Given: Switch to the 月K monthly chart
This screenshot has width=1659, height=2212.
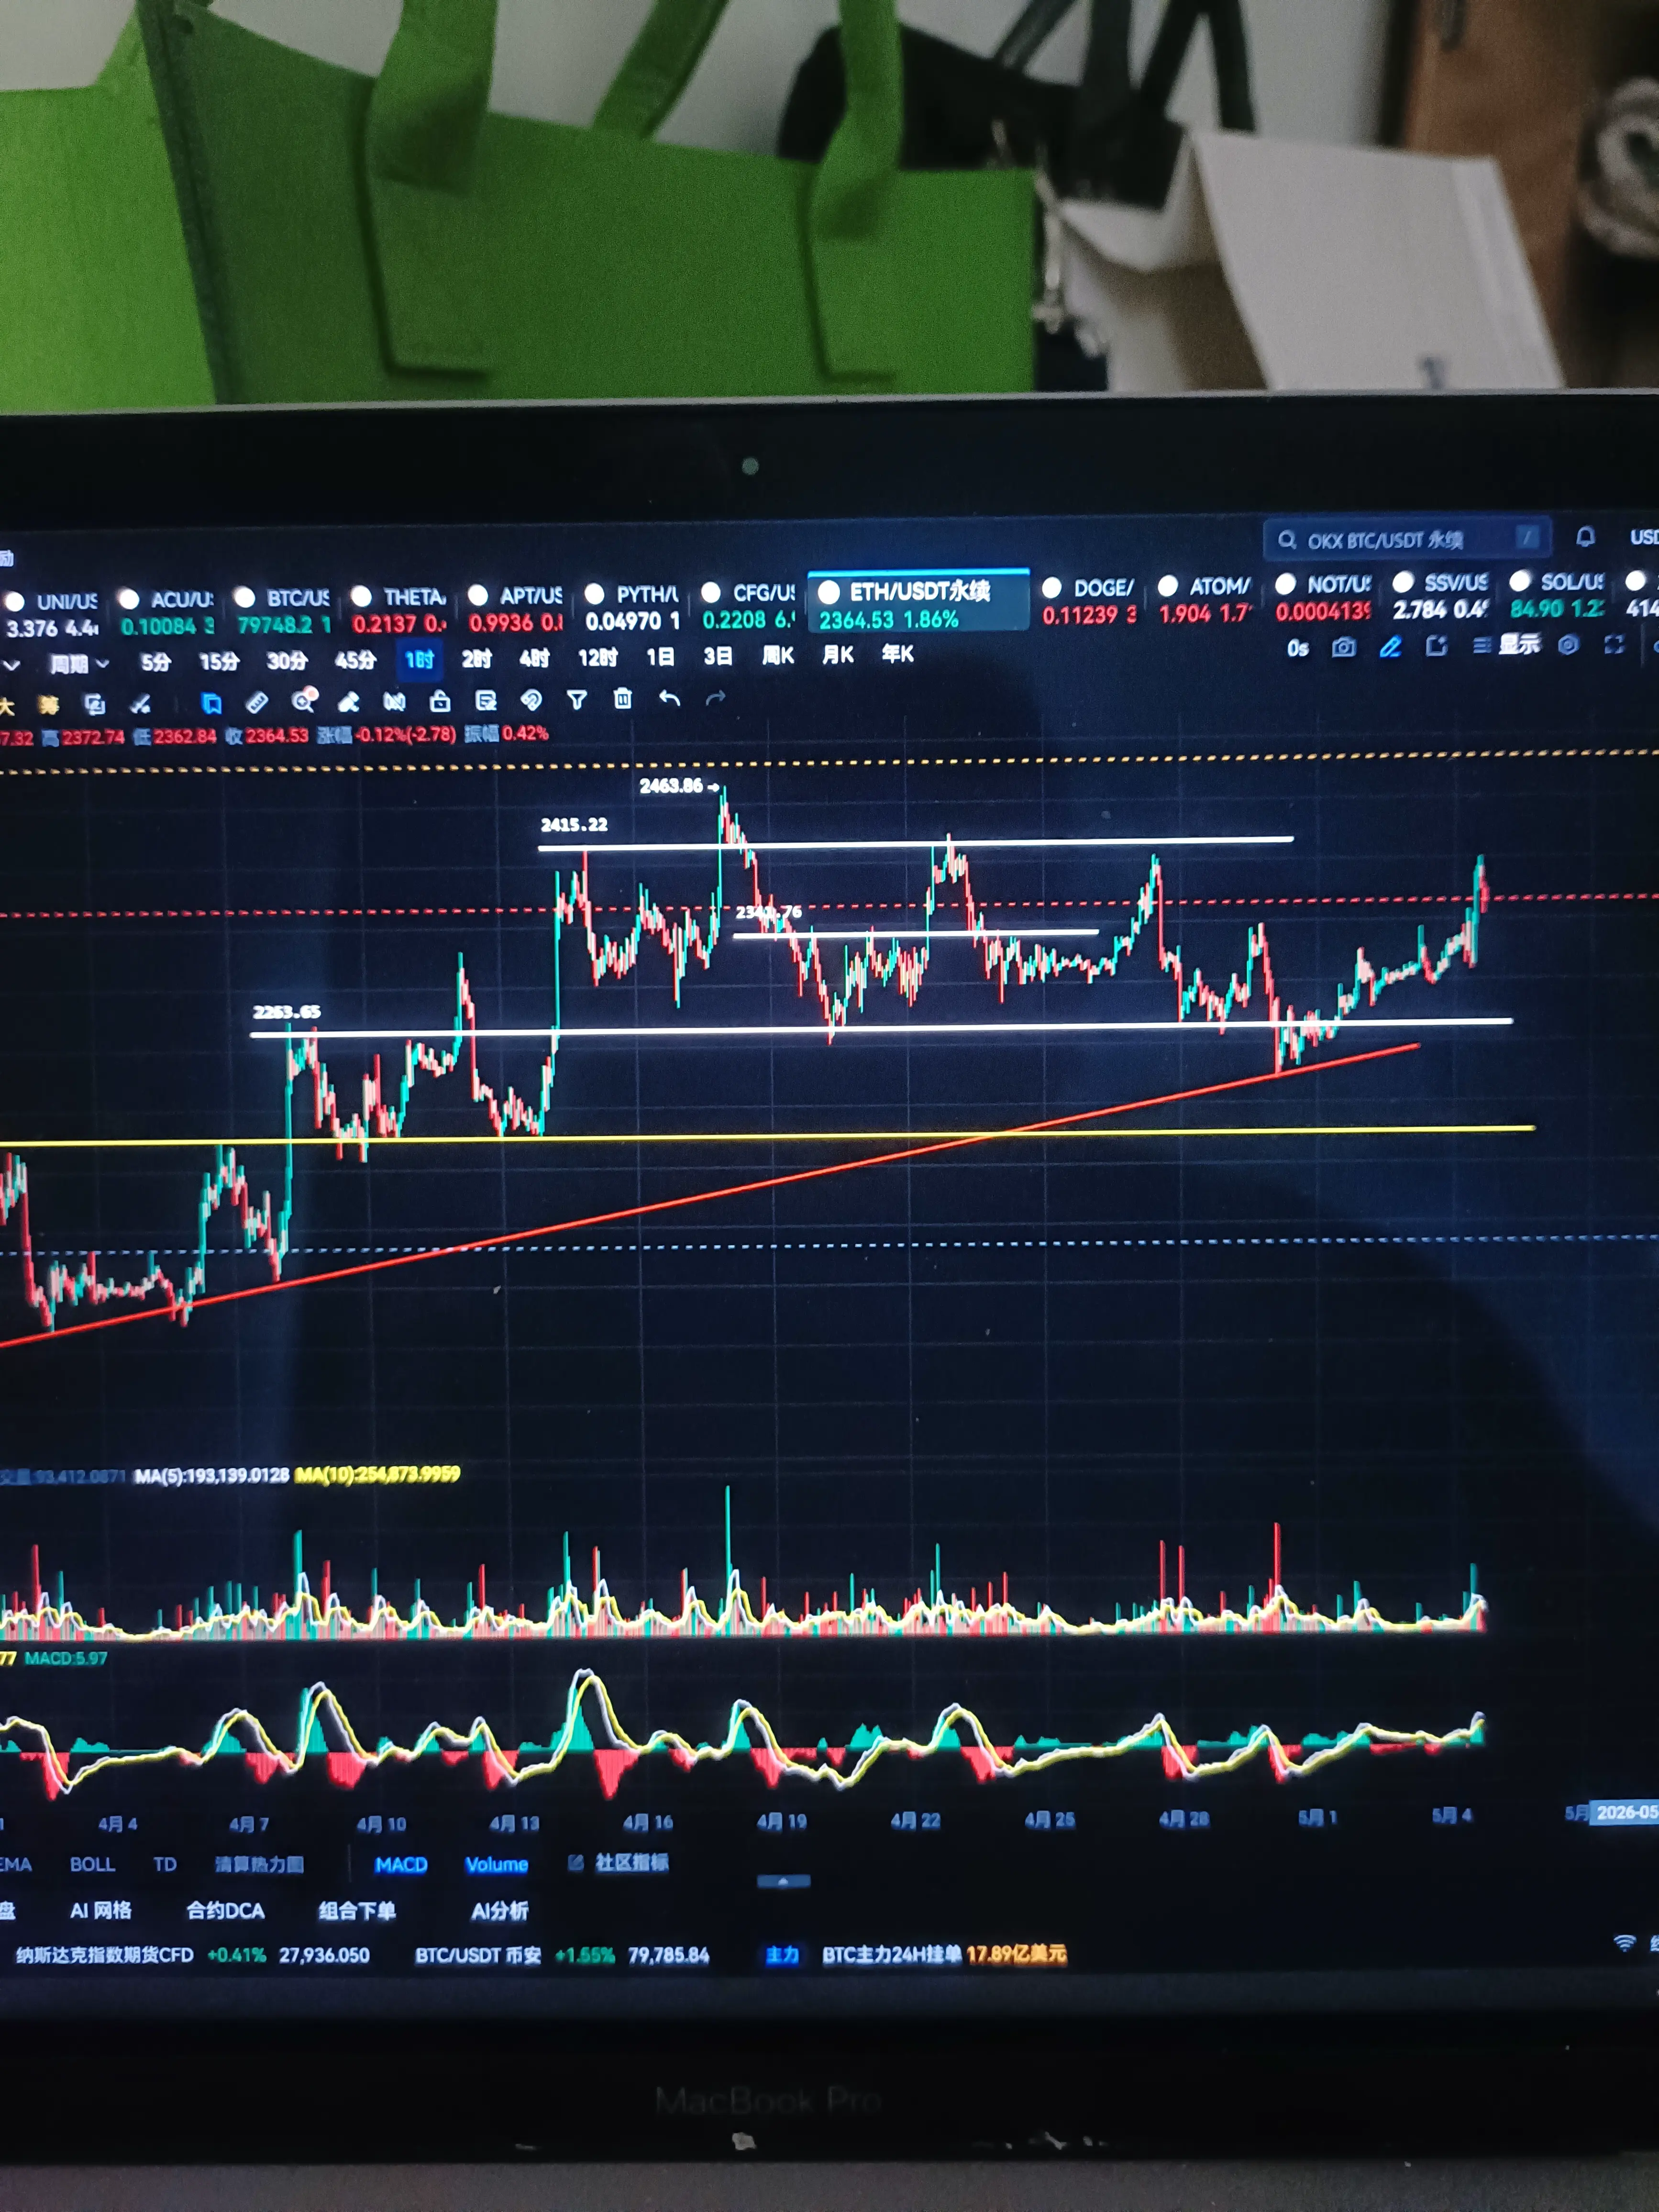Looking at the screenshot, I should [x=838, y=654].
